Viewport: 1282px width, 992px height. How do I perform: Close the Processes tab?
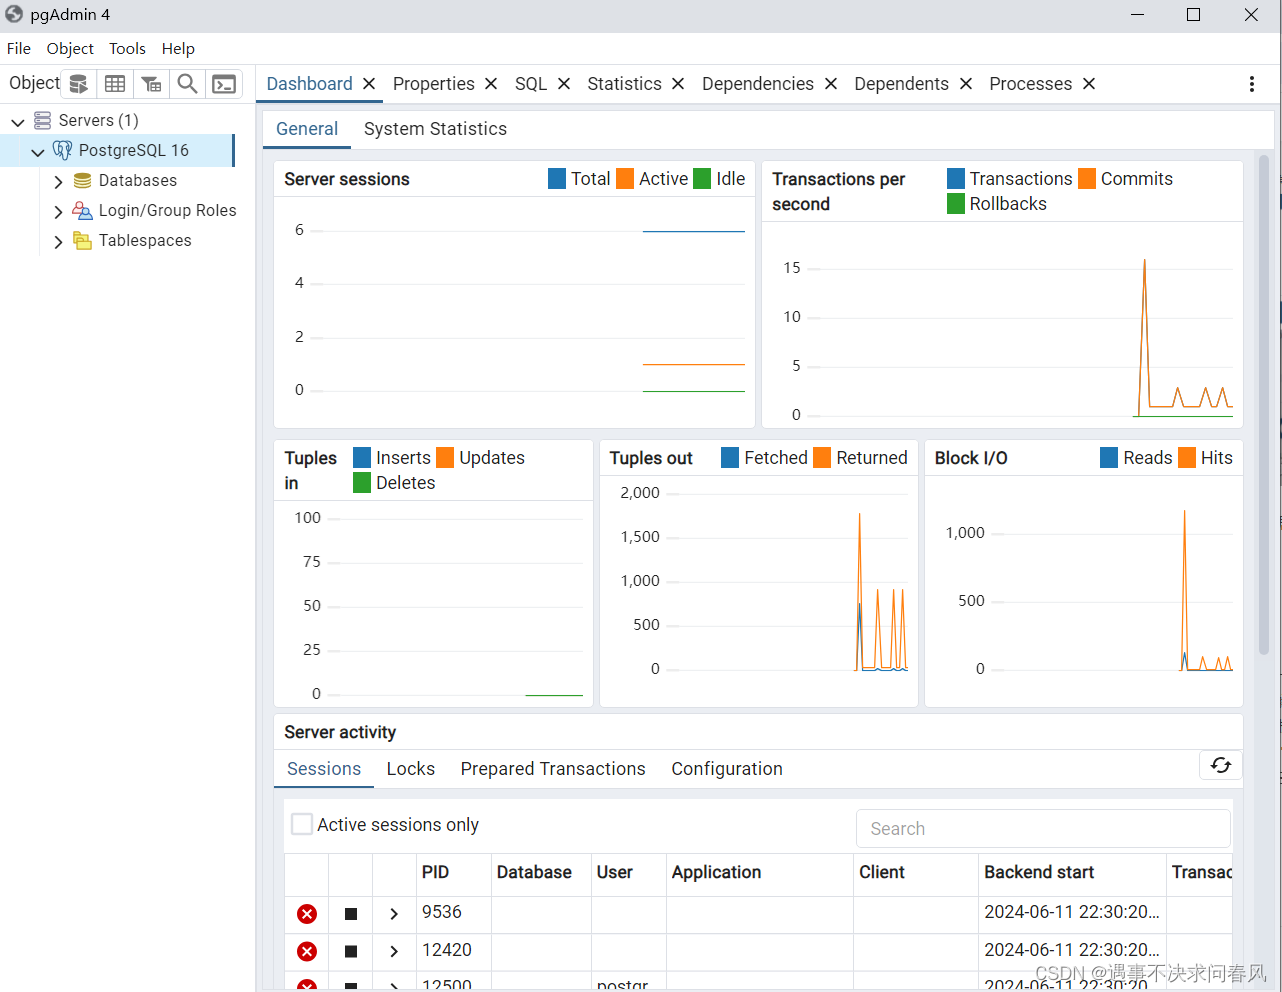1089,84
